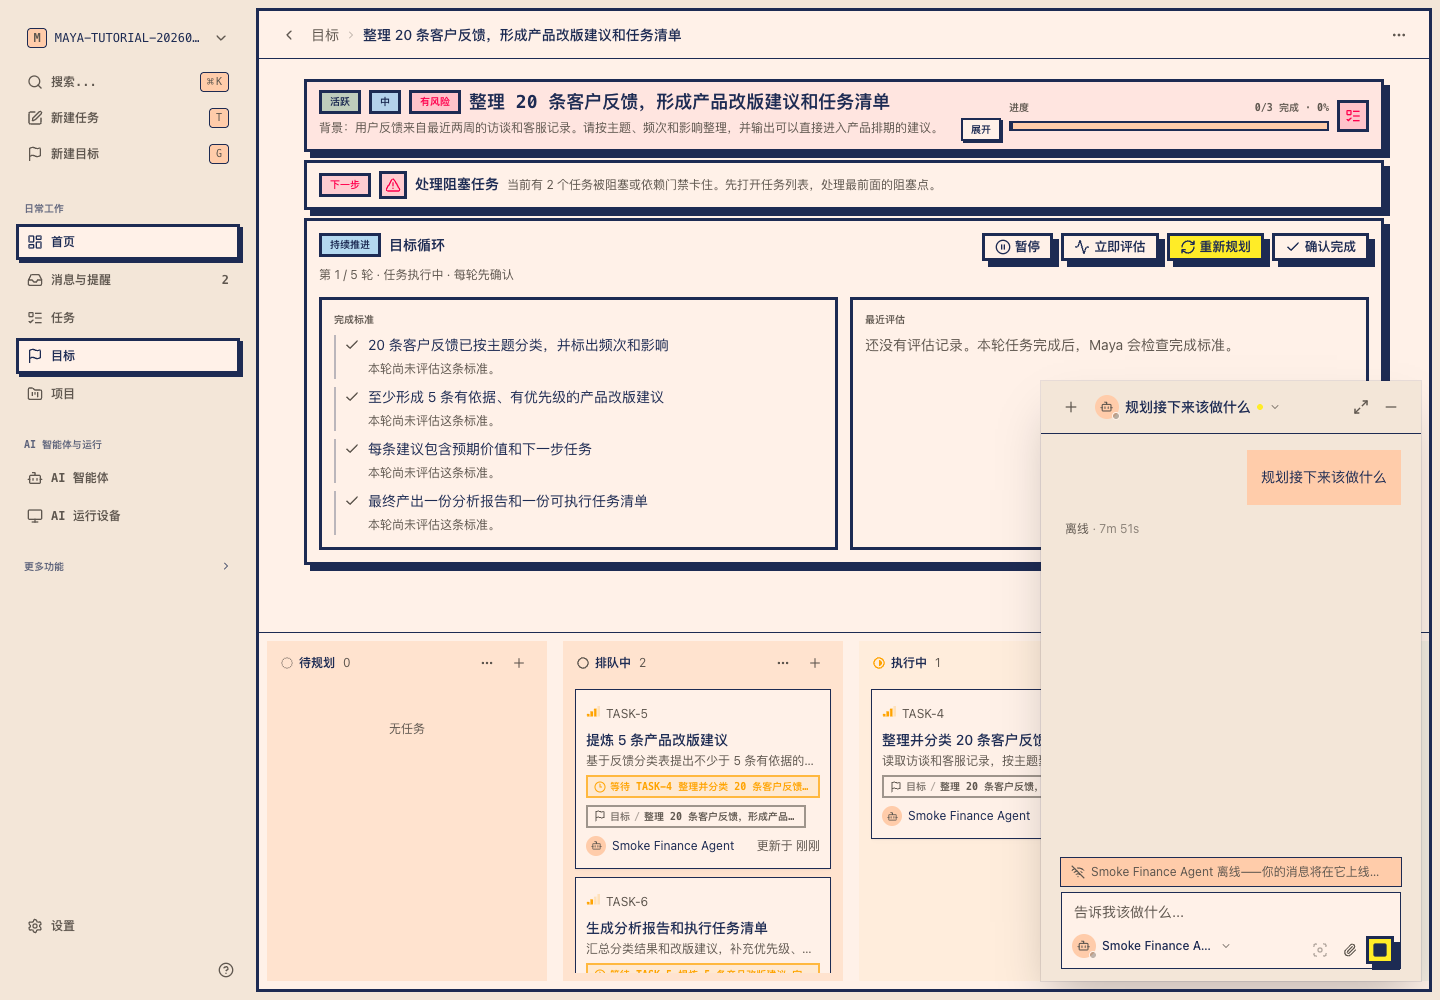
Task: Click the goal progress bar
Action: [x=1169, y=126]
